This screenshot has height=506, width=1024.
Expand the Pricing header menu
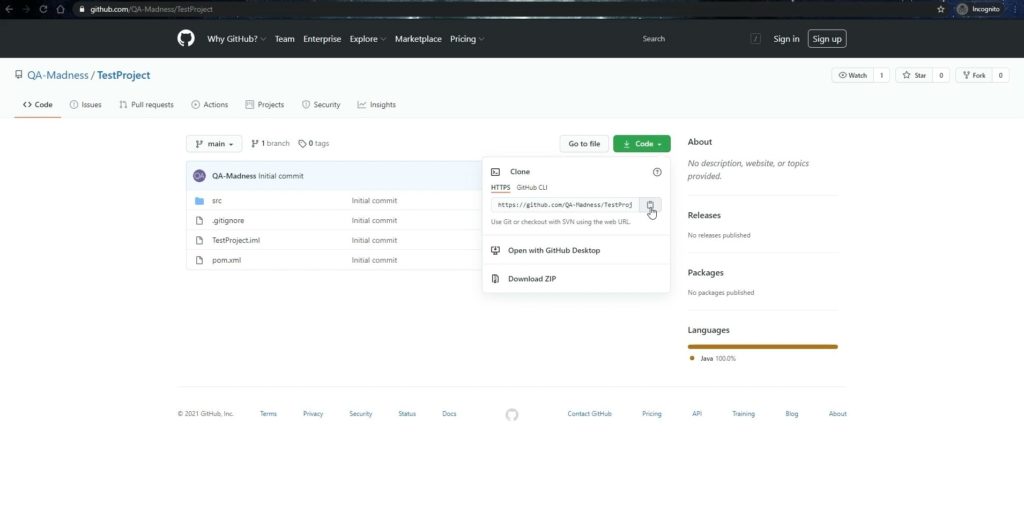pos(467,39)
